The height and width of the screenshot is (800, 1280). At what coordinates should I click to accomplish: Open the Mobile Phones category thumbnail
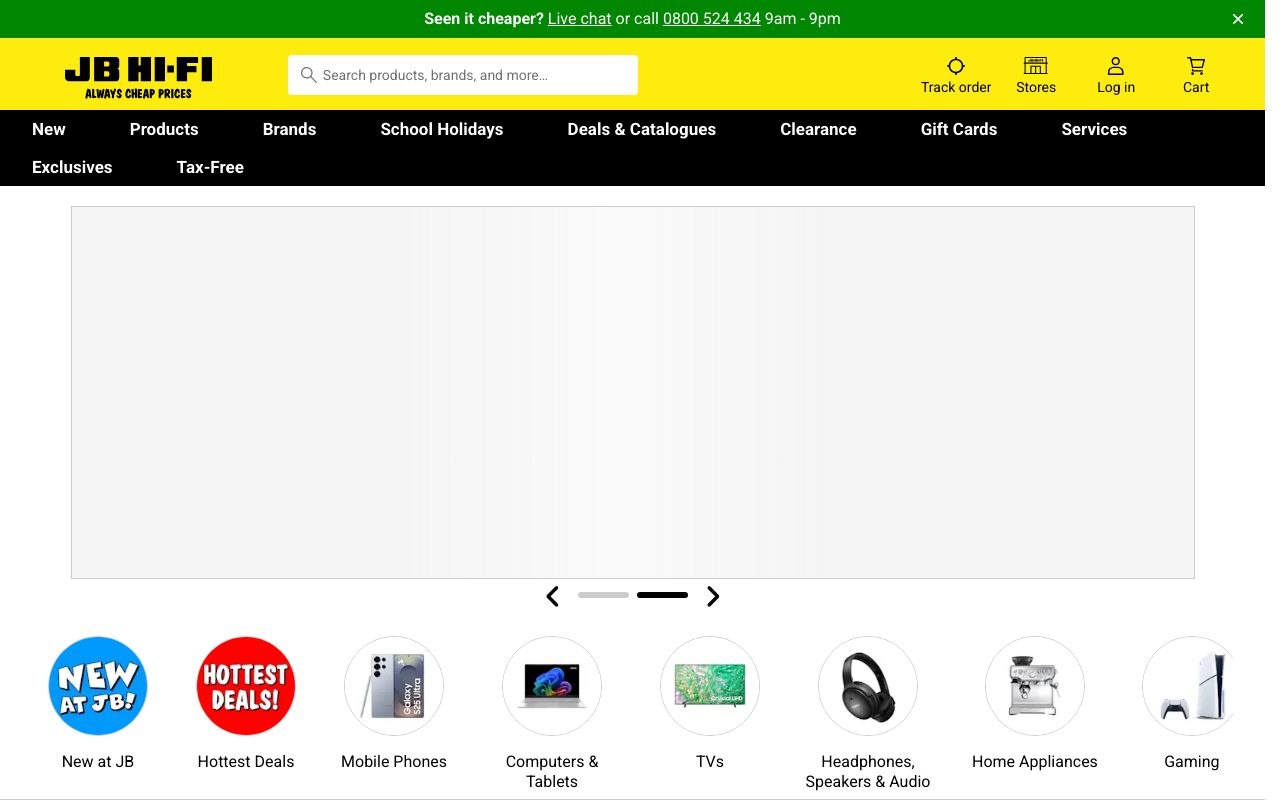(394, 686)
